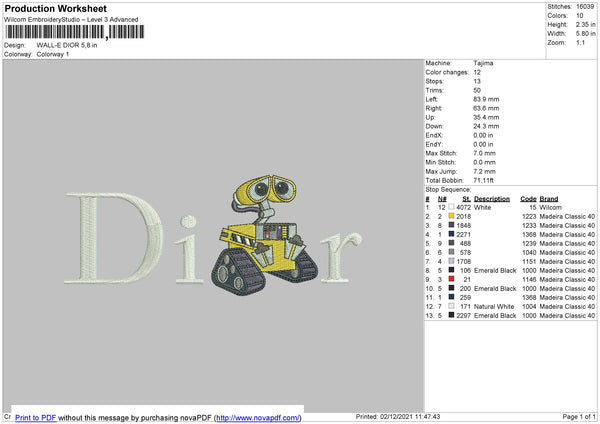Click the Up value '35.4 mm'
Image resolution: width=600 pixels, height=424 pixels.
[486, 117]
